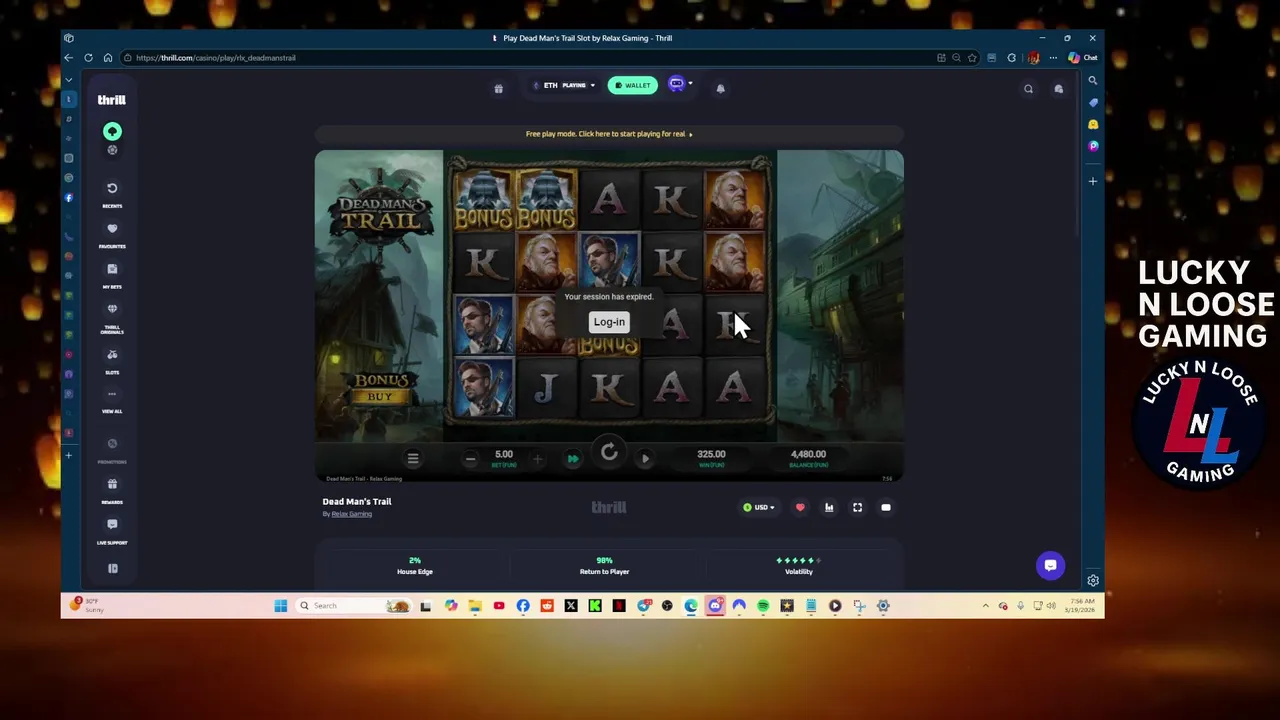Toggle the favourite heart under the game

[800, 507]
